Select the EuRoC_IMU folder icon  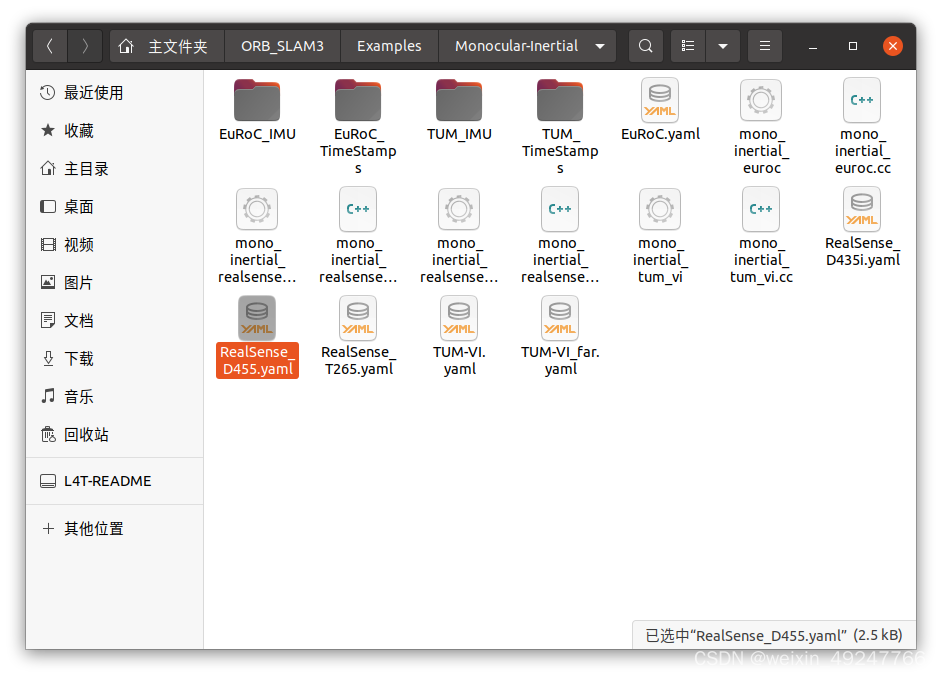(x=257, y=100)
